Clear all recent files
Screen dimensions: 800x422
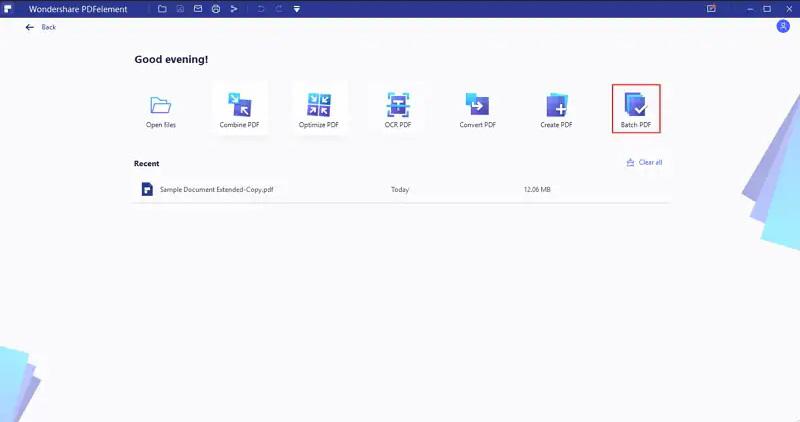644,162
